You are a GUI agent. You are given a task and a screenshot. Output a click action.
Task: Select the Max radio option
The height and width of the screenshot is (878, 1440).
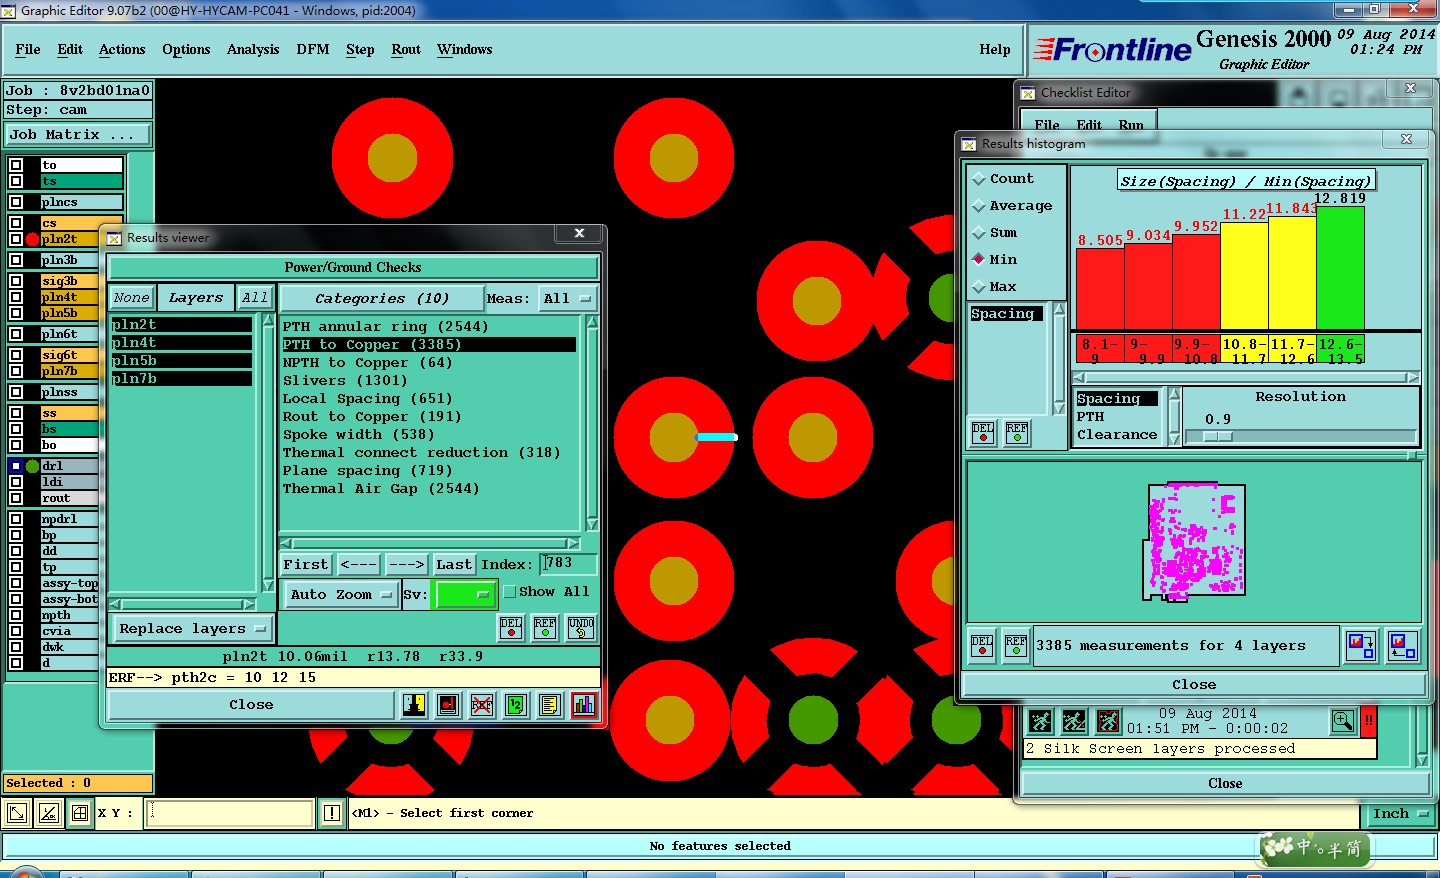[995, 287]
